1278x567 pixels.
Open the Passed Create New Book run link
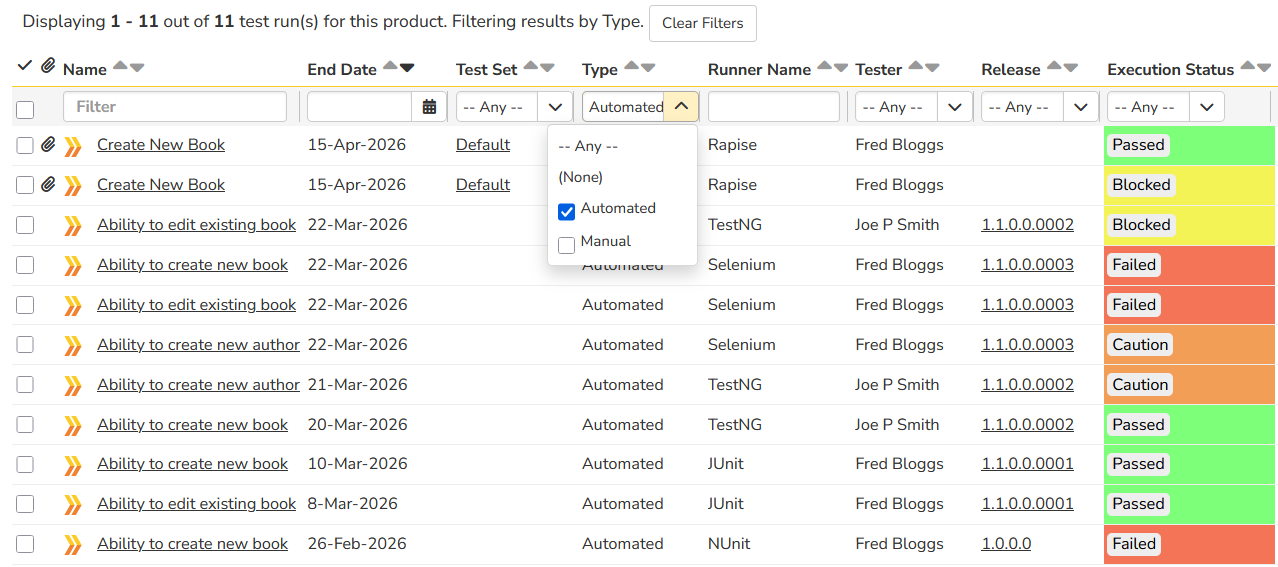pyautogui.click(x=161, y=145)
